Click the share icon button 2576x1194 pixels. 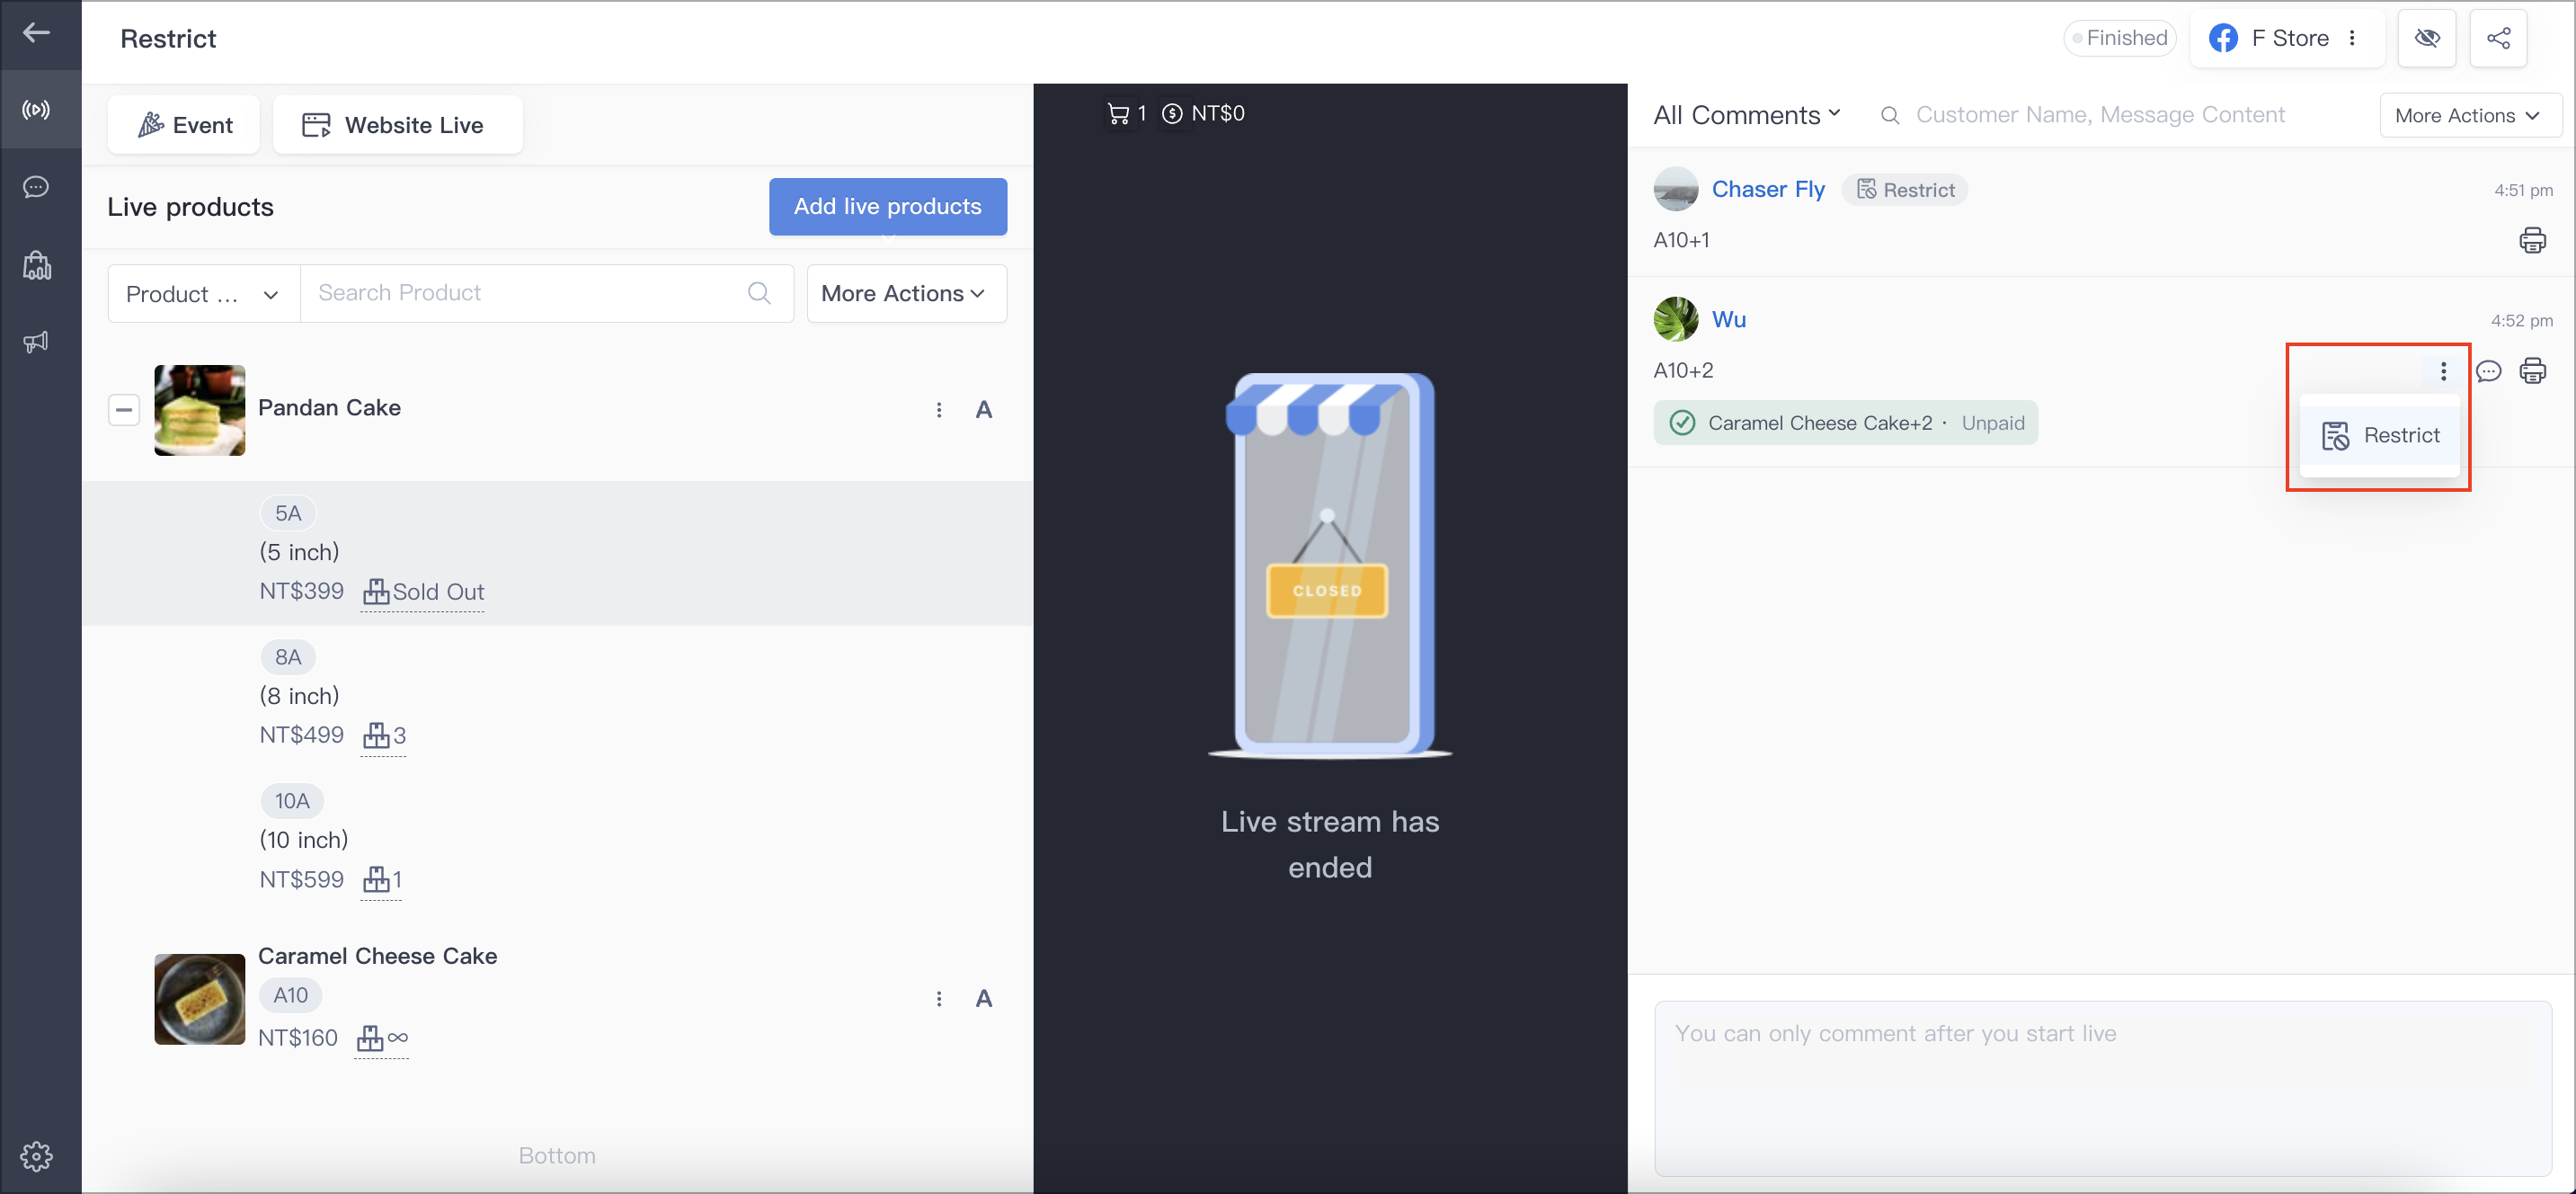coord(2498,38)
